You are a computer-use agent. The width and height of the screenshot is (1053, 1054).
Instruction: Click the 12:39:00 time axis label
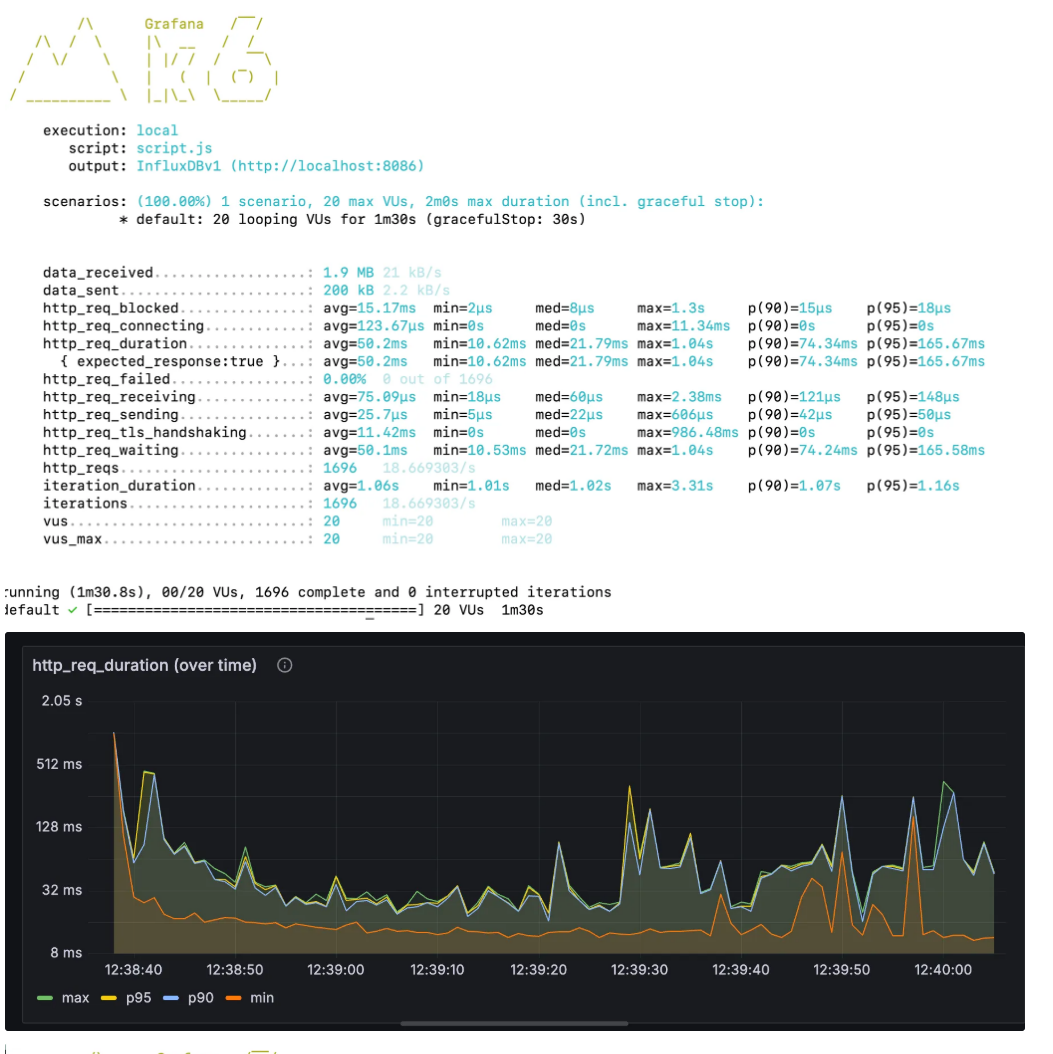click(x=335, y=969)
